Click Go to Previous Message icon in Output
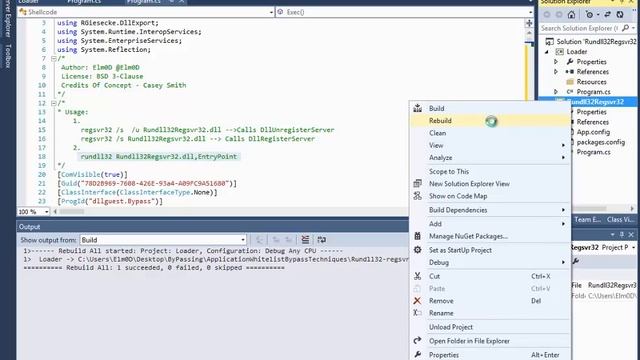 click(x=276, y=240)
